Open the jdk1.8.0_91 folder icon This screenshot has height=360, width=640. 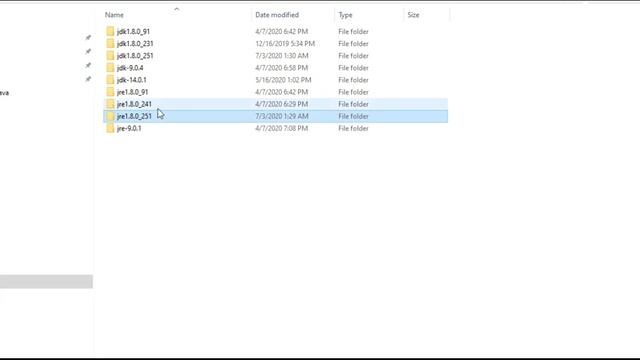tap(110, 31)
